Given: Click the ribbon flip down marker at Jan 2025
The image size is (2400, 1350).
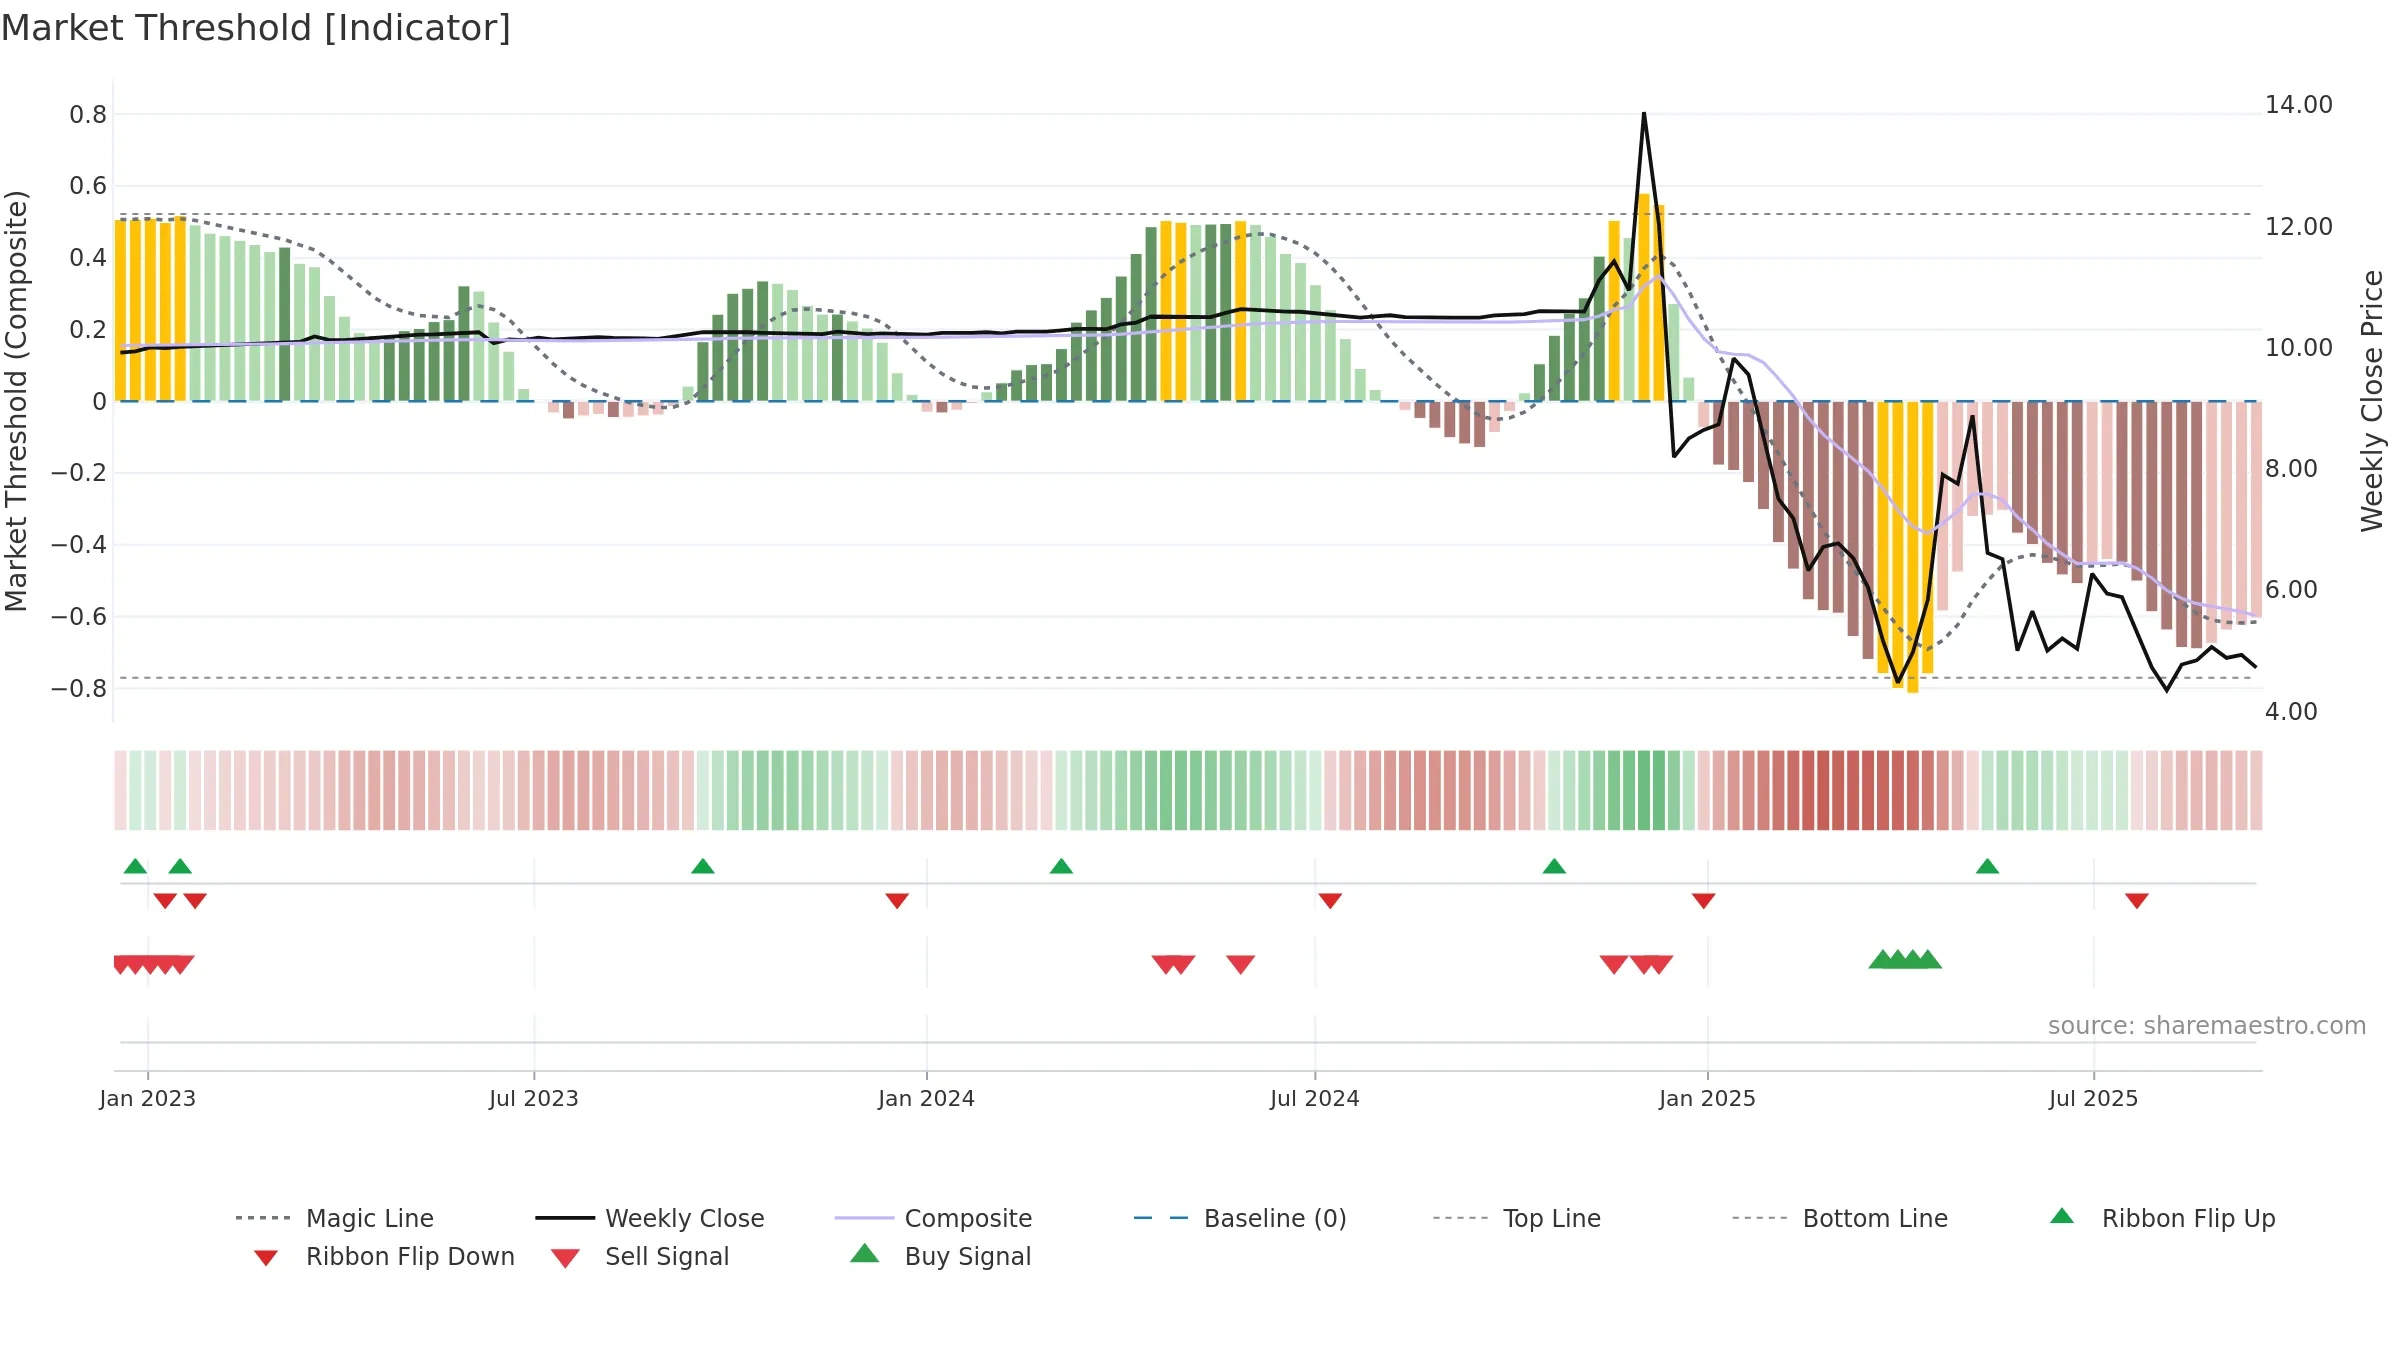Looking at the screenshot, I should [1704, 901].
